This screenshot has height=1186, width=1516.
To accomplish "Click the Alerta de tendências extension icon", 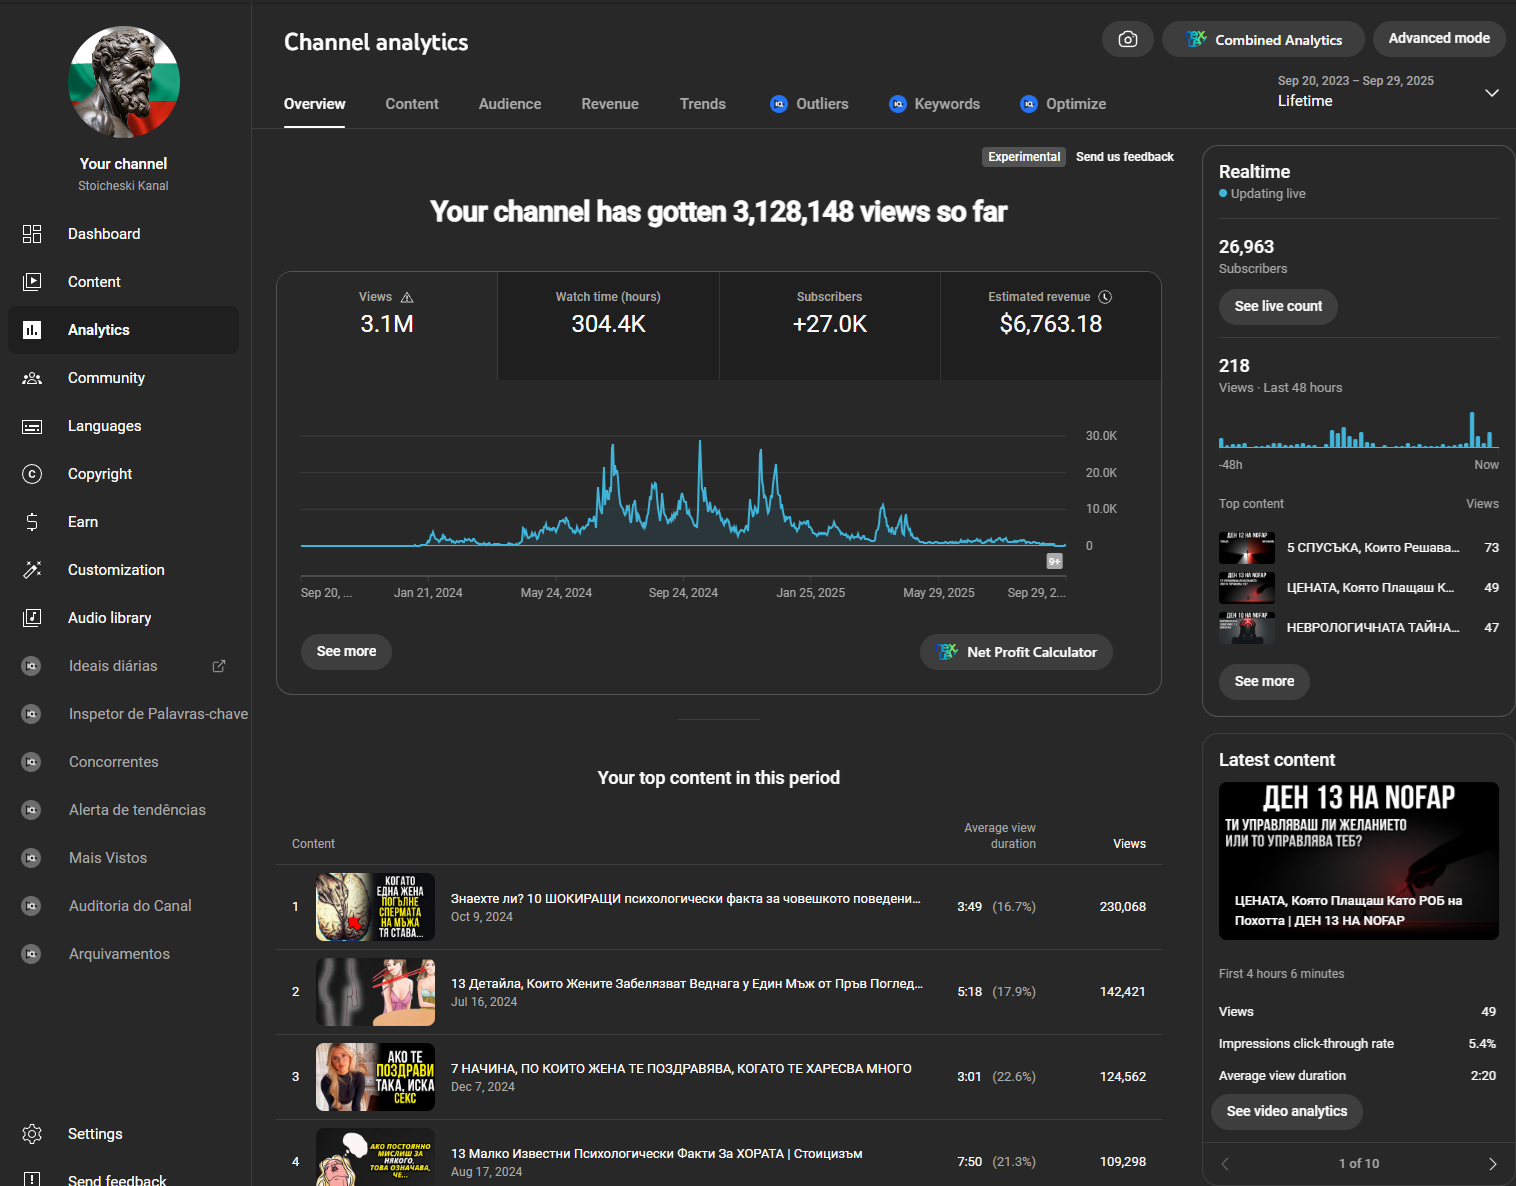I will 32,810.
